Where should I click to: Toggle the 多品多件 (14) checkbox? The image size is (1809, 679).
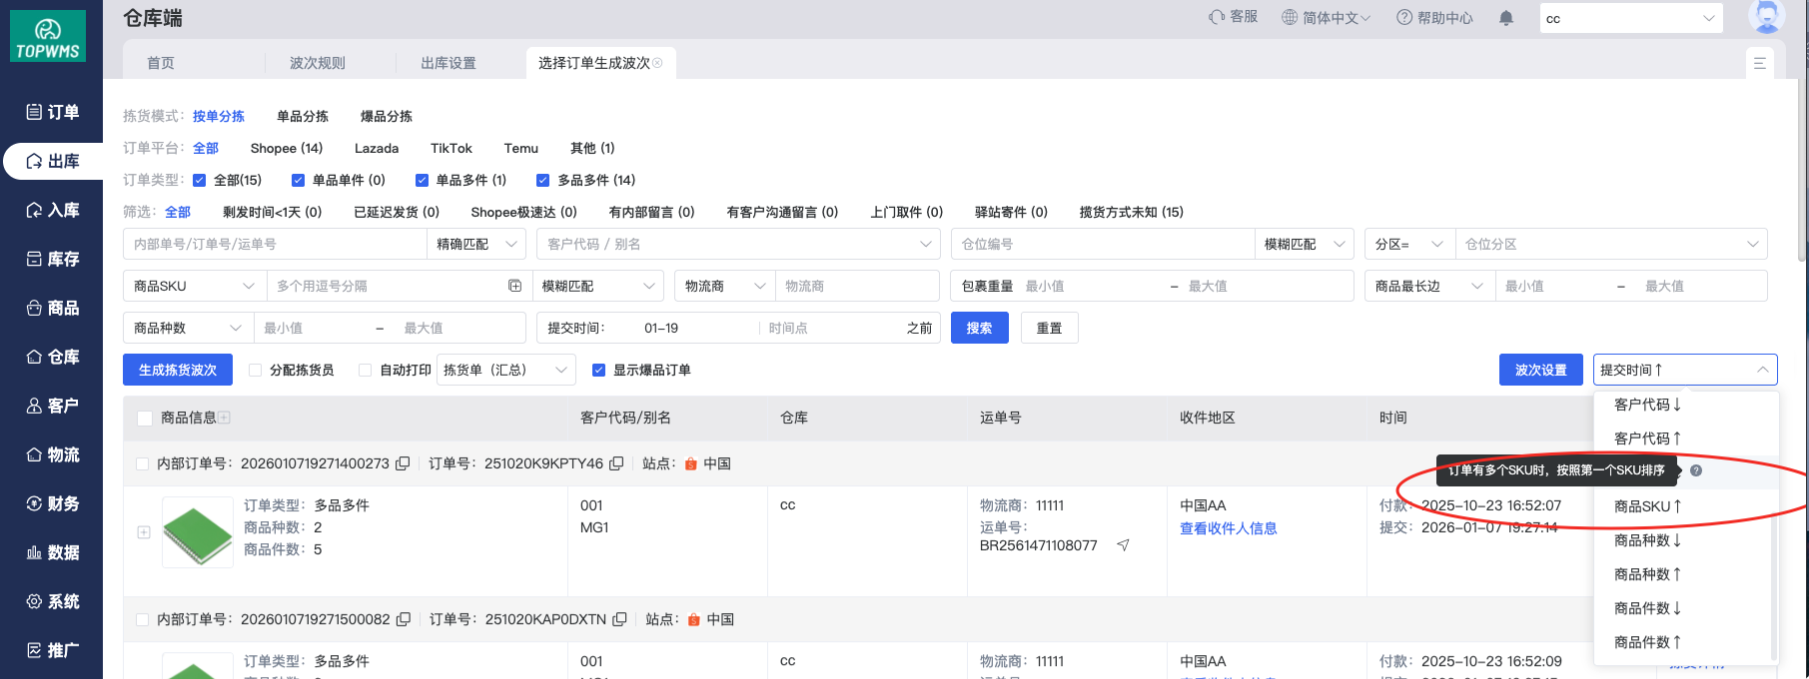pos(543,180)
